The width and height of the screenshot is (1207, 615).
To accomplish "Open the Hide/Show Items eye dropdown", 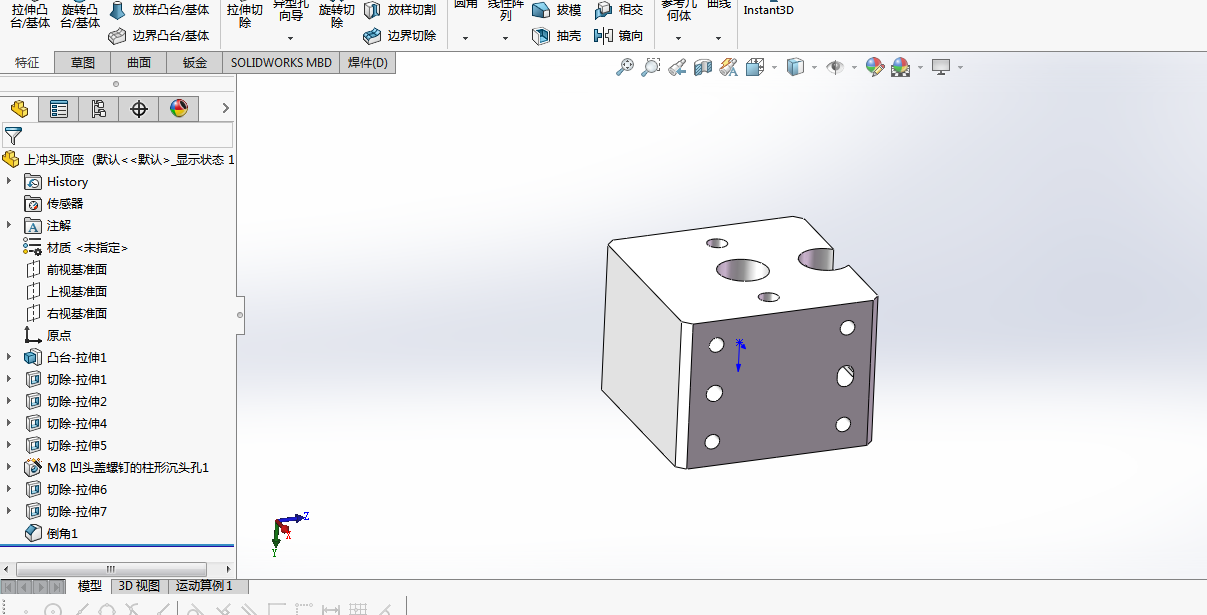I will click(x=834, y=67).
